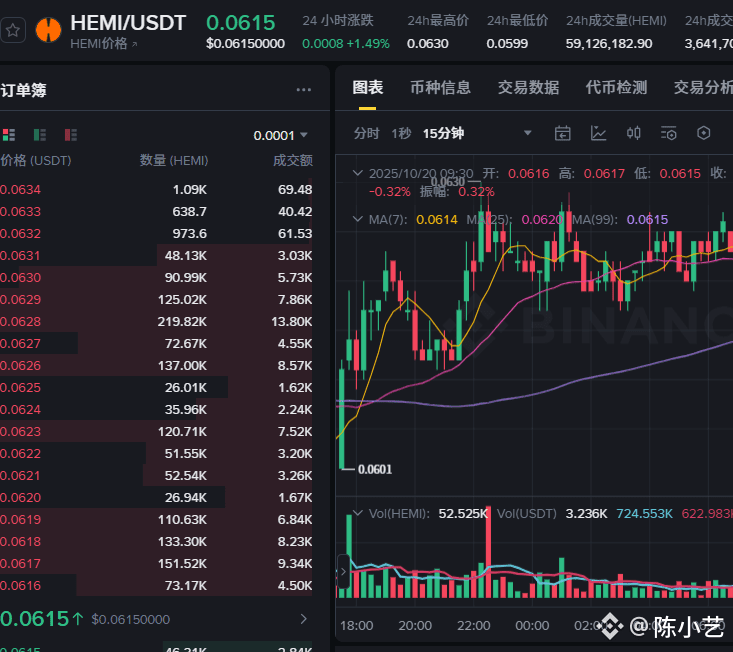The width and height of the screenshot is (733, 652).
Task: Click the 0.0618 sell order price
Action: pyautogui.click(x=20, y=542)
